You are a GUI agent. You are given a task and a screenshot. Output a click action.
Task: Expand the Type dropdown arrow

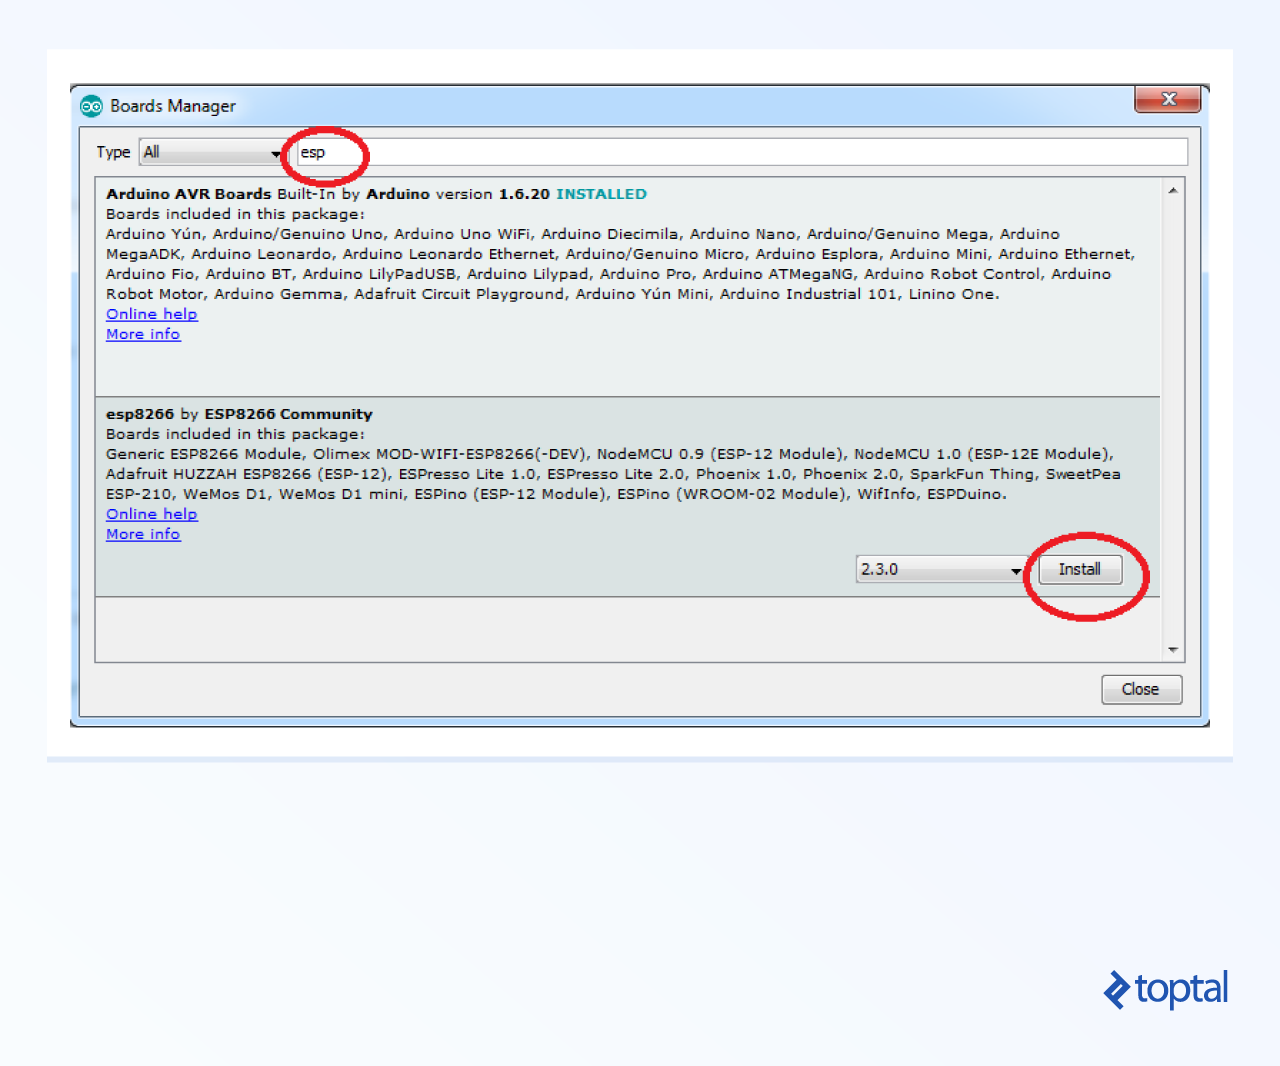276,153
